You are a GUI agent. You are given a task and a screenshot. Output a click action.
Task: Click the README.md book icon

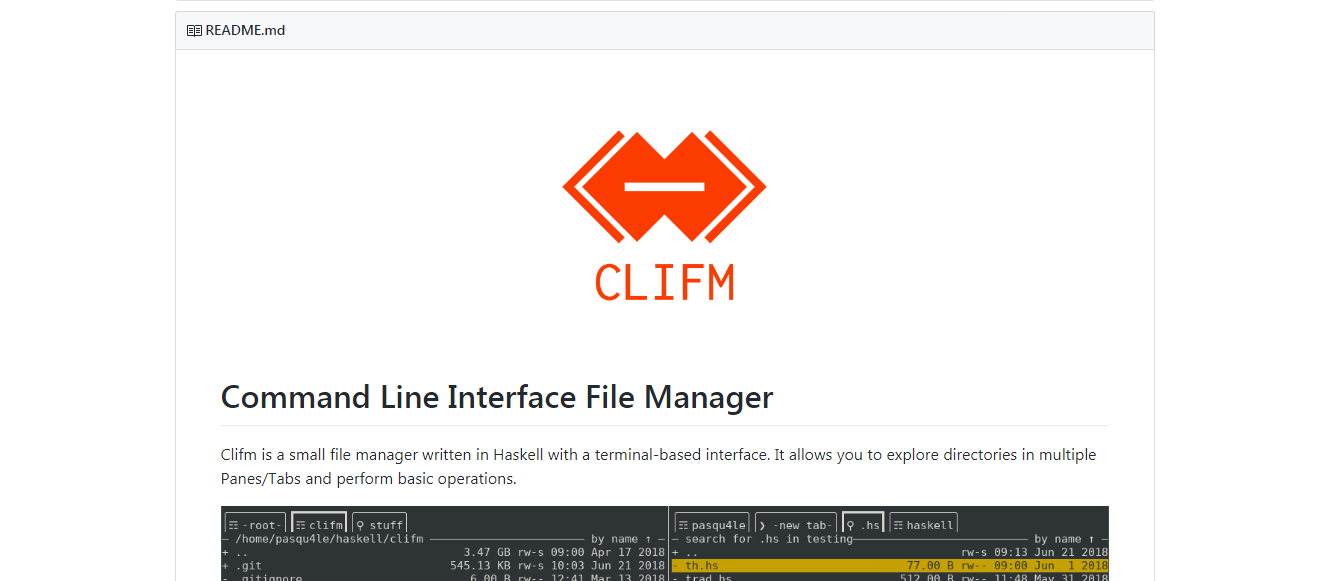[x=194, y=31]
